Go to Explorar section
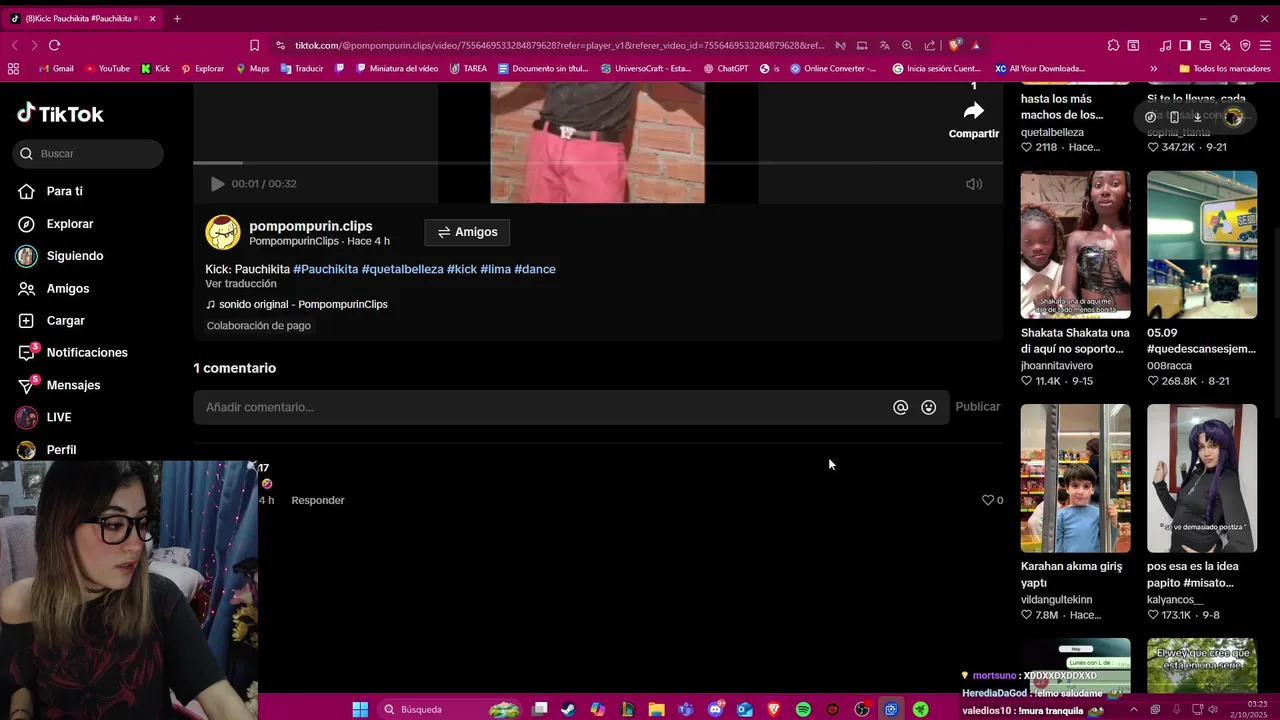 [69, 224]
